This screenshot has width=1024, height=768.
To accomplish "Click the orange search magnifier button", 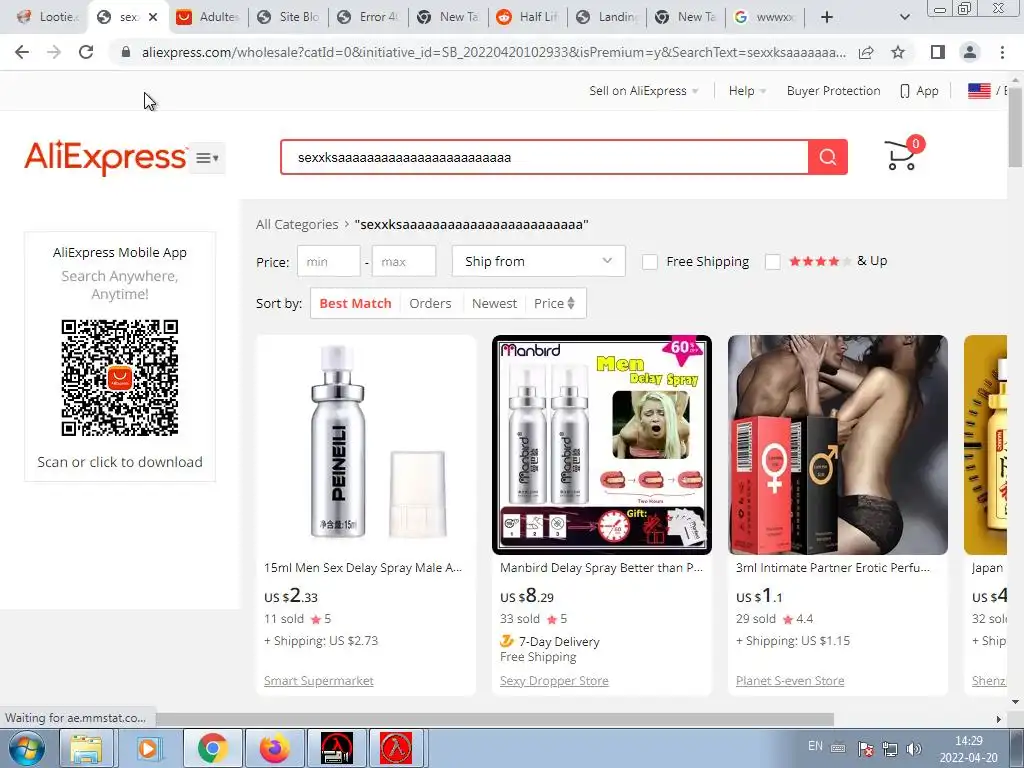I will coord(827,157).
